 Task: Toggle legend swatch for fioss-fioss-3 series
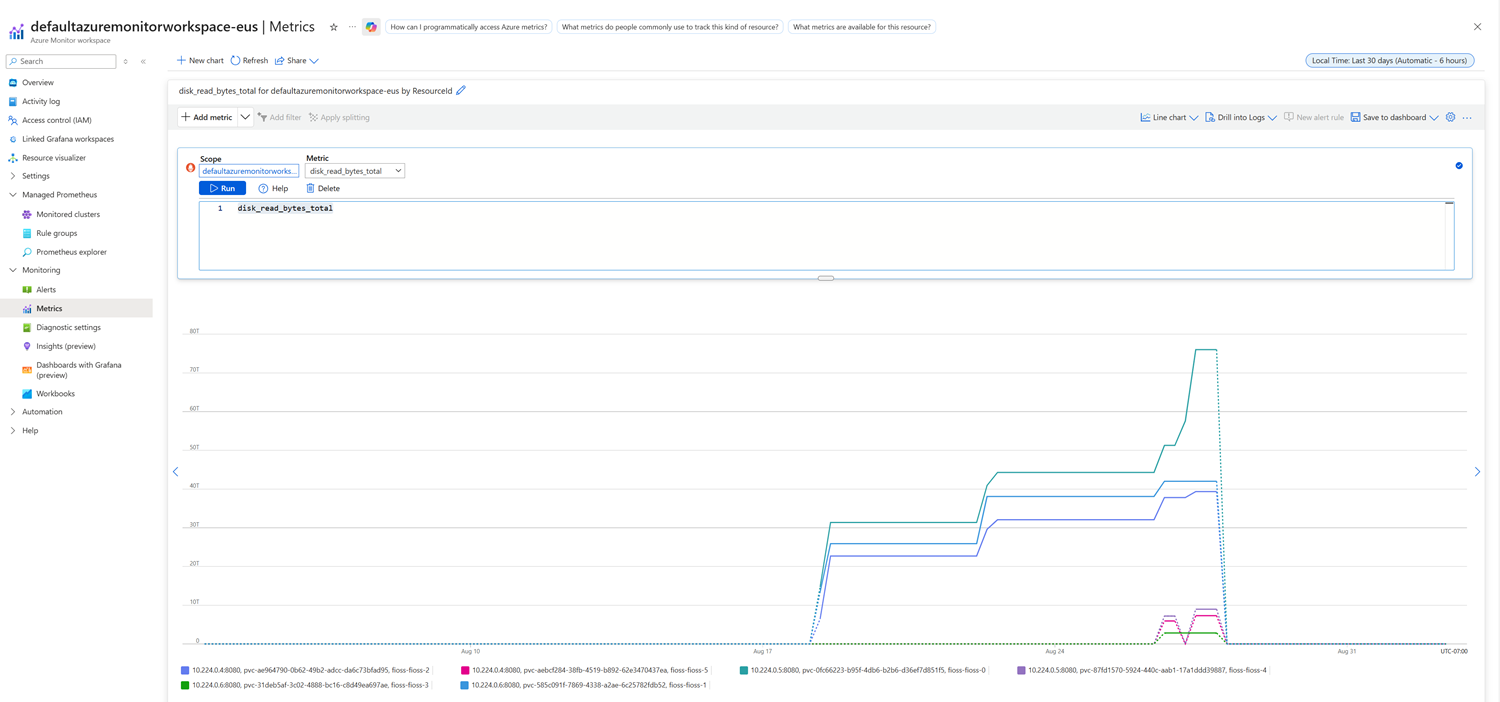click(185, 686)
